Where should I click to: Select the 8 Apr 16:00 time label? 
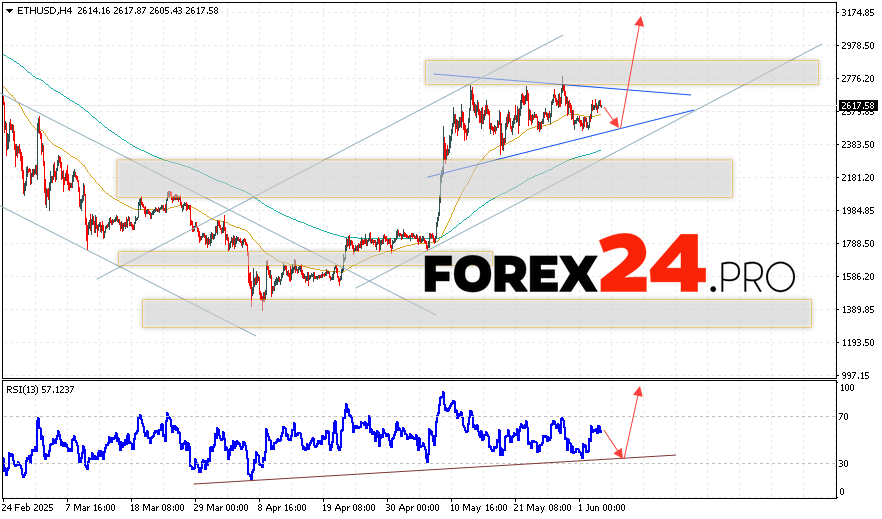[282, 508]
